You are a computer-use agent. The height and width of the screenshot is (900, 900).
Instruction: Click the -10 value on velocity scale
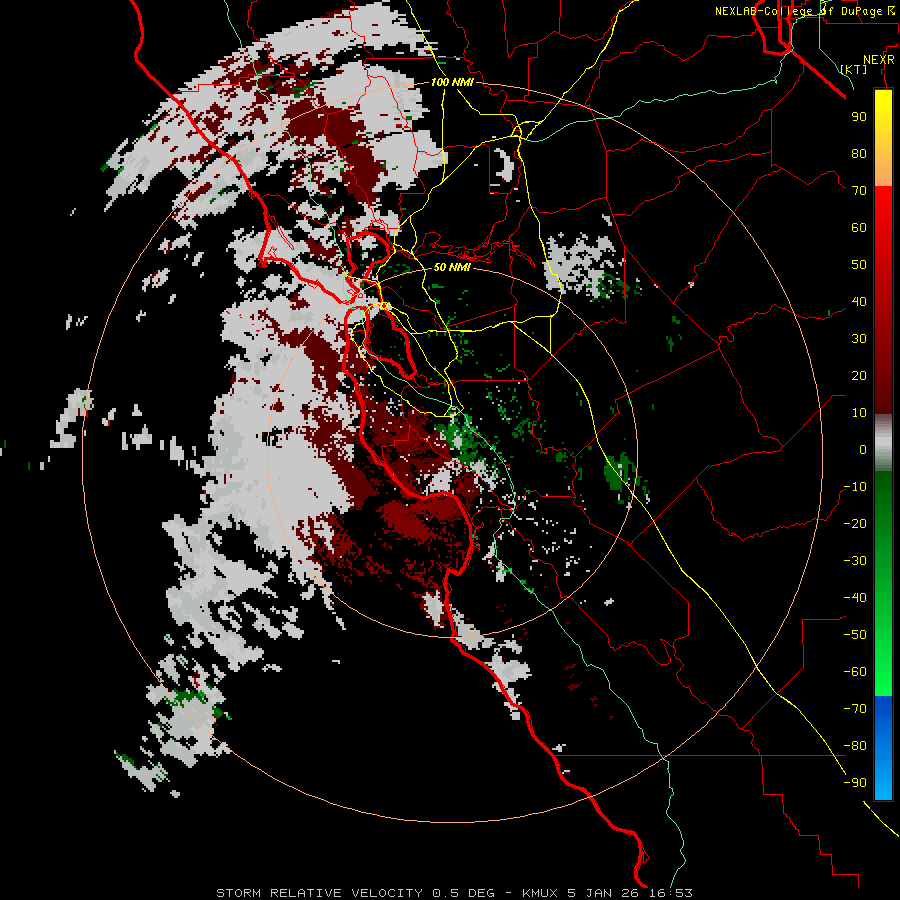coord(855,487)
